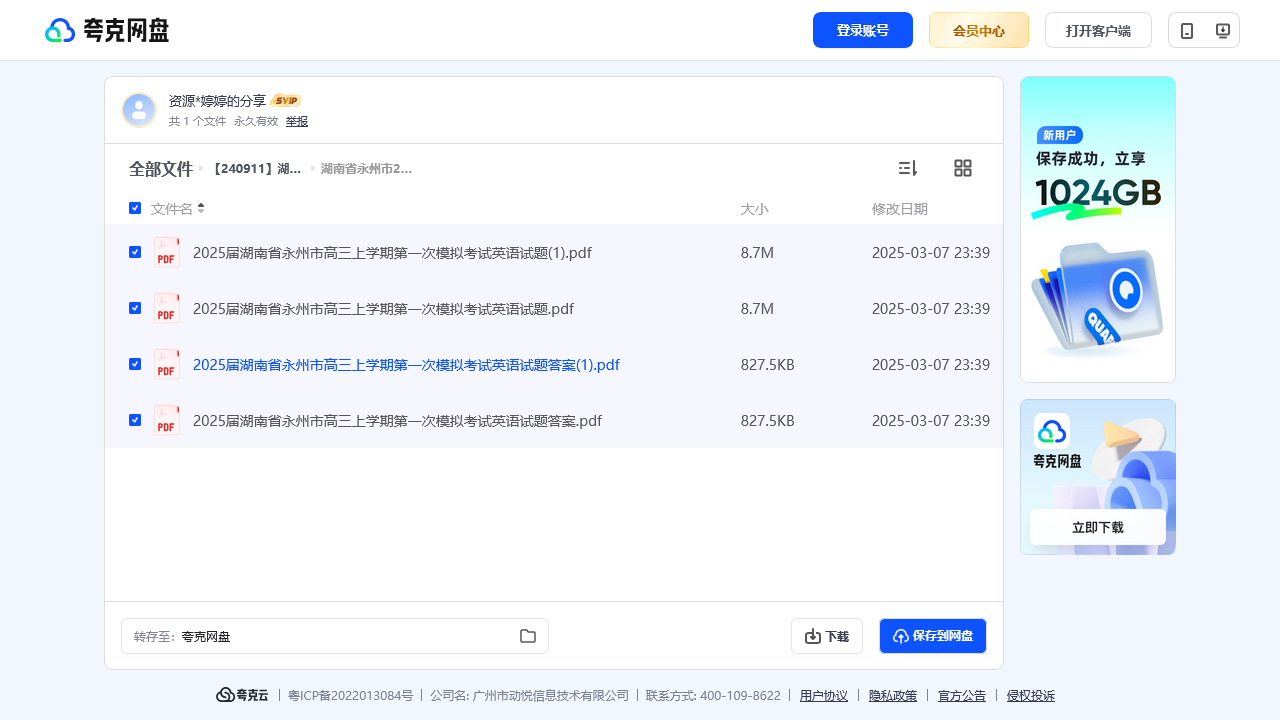1280x720 pixels.
Task: Click the 下载 button
Action: click(x=827, y=636)
